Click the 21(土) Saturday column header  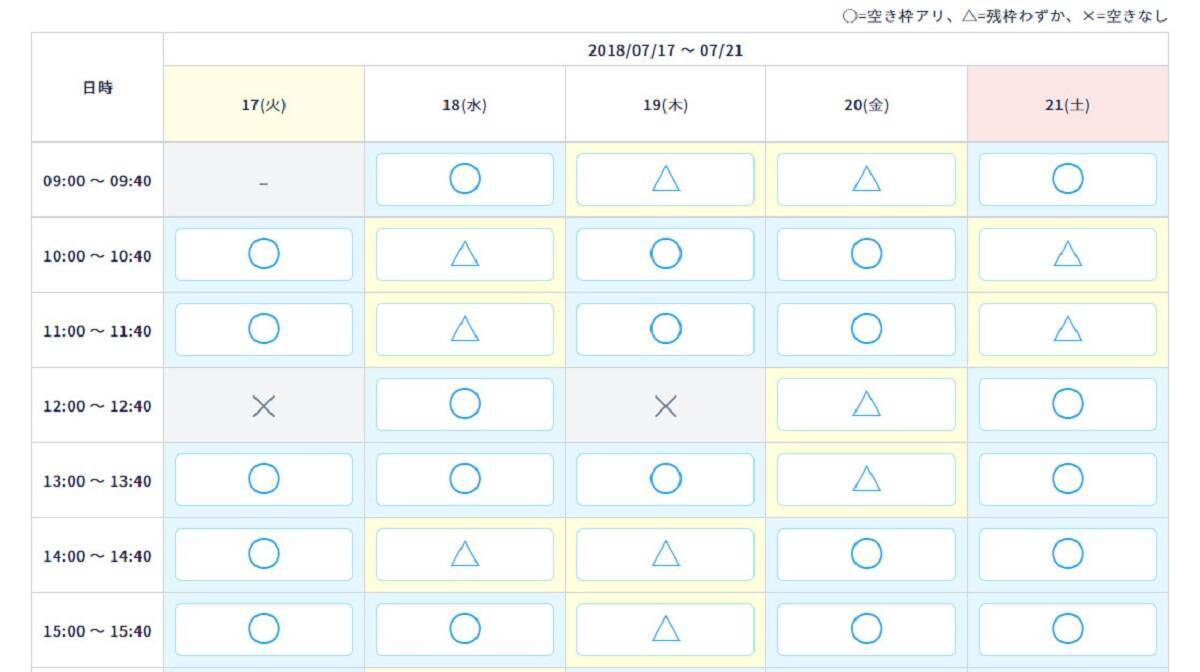tap(1067, 105)
